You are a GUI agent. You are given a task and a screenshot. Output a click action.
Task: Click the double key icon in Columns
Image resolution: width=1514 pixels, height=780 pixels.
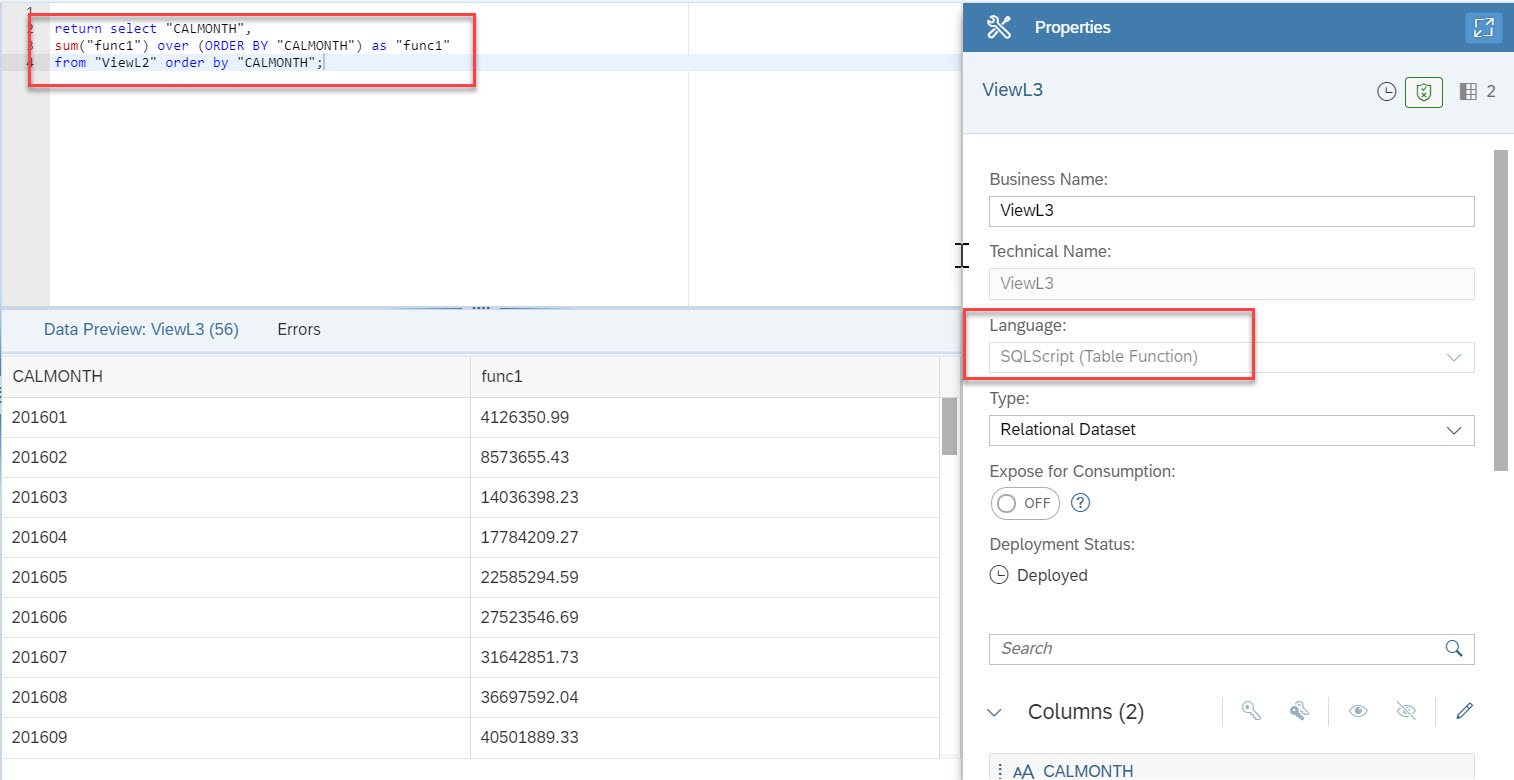point(1299,711)
